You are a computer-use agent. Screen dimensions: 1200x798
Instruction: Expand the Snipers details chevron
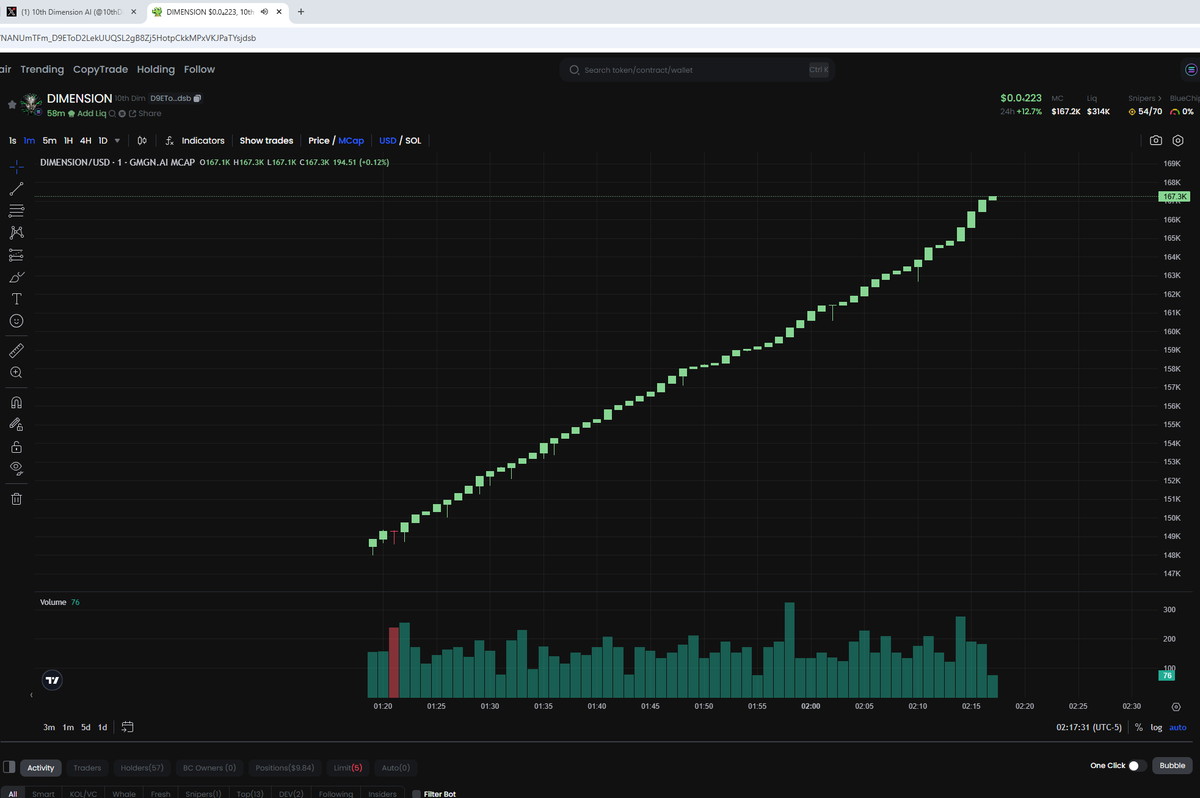[1160, 98]
